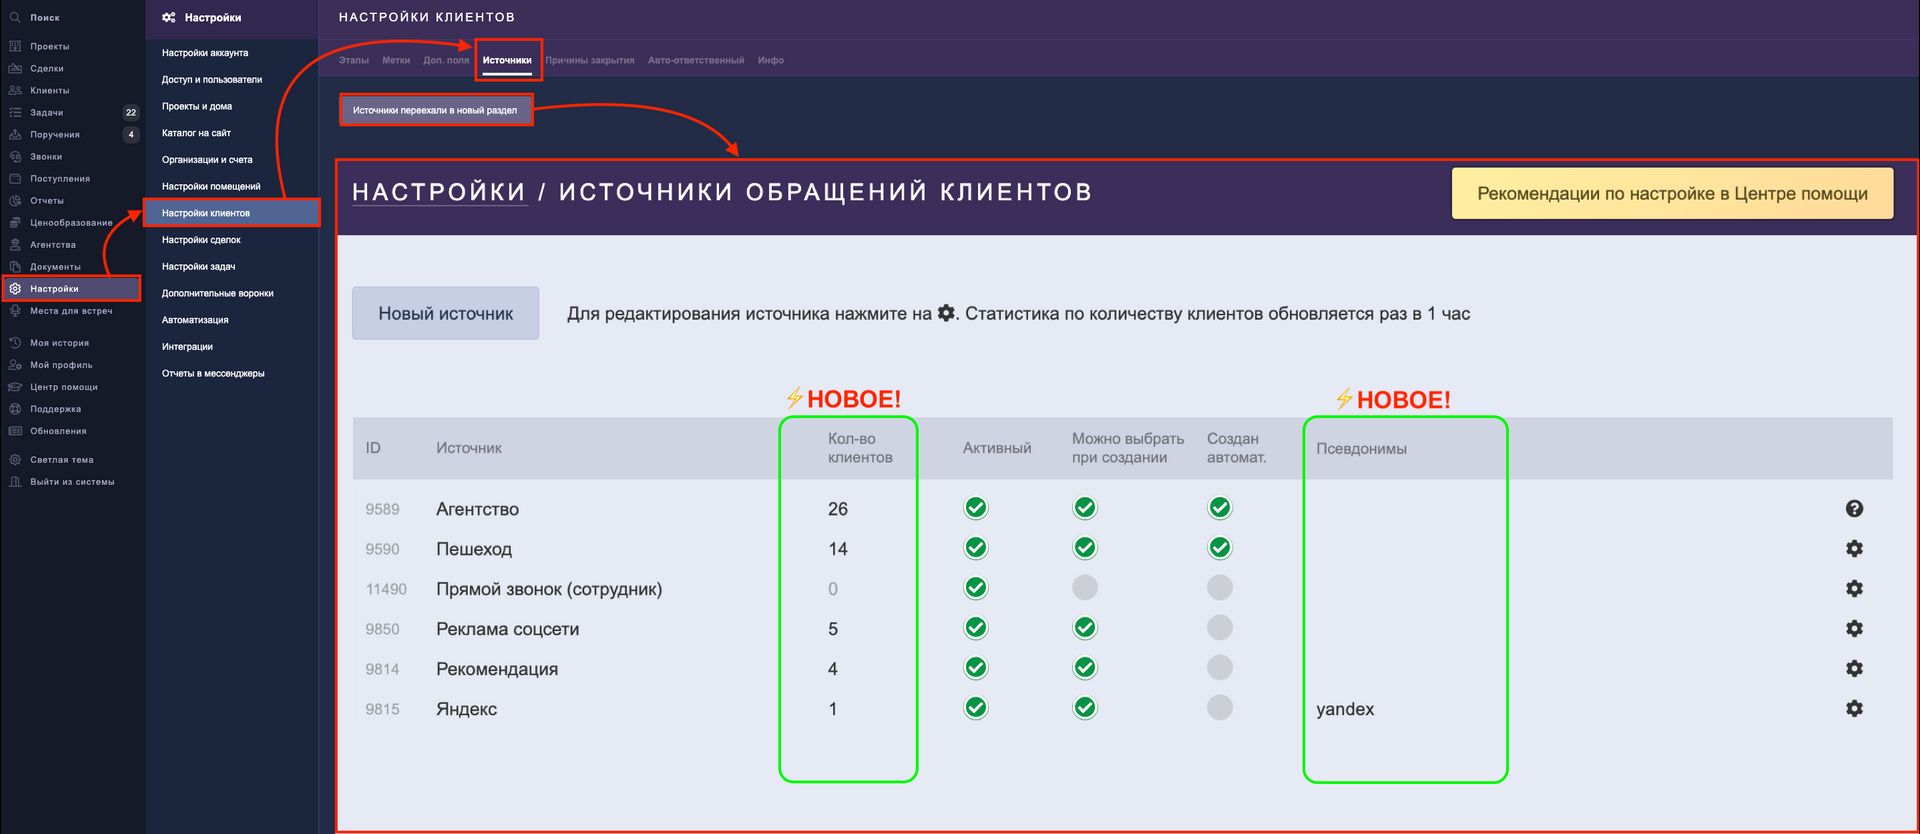Toggle 'Создан автомат.' checkmark for Агентство
The width and height of the screenshot is (1920, 834).
(x=1220, y=508)
